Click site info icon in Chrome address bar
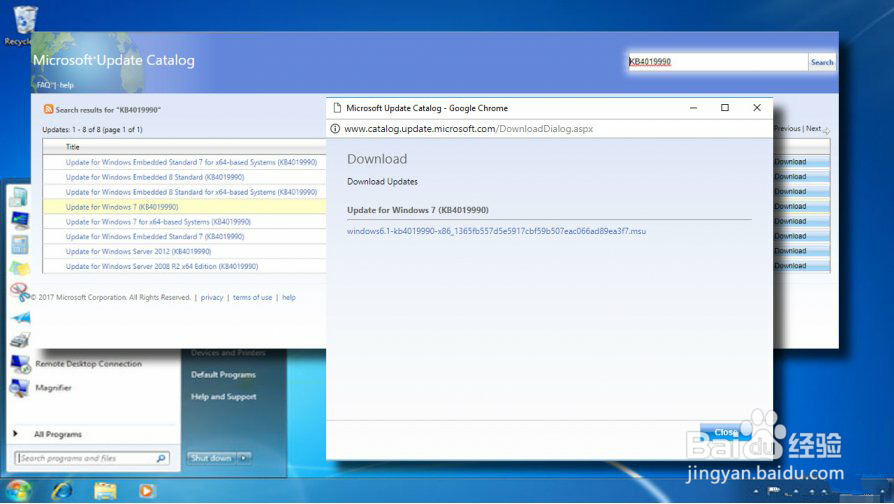Viewport: 894px width, 504px height. [x=335, y=129]
